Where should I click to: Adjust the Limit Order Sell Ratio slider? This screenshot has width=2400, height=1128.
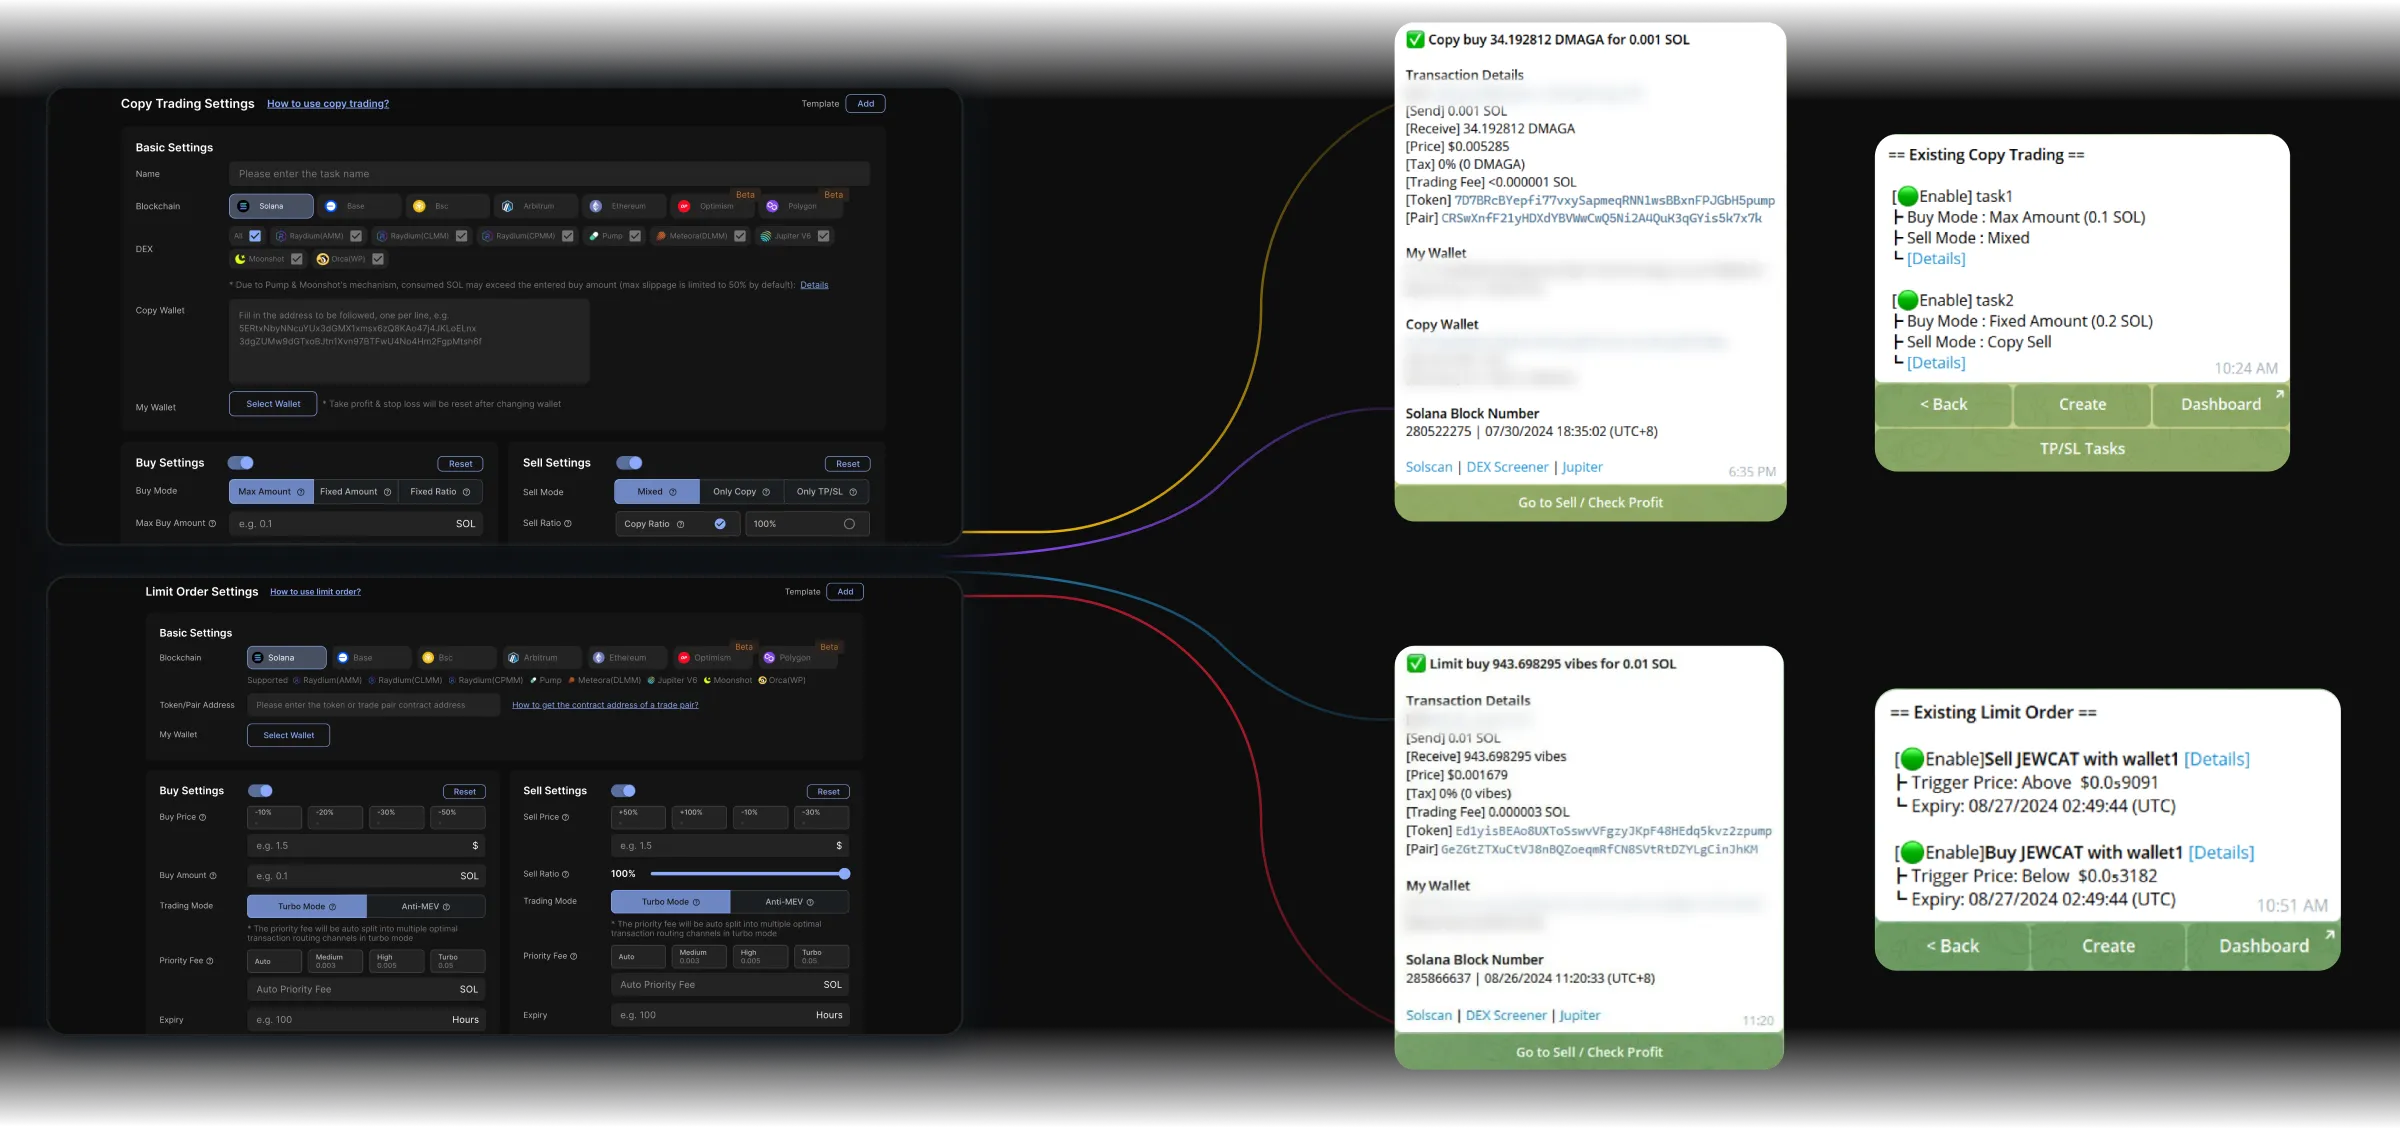844,874
